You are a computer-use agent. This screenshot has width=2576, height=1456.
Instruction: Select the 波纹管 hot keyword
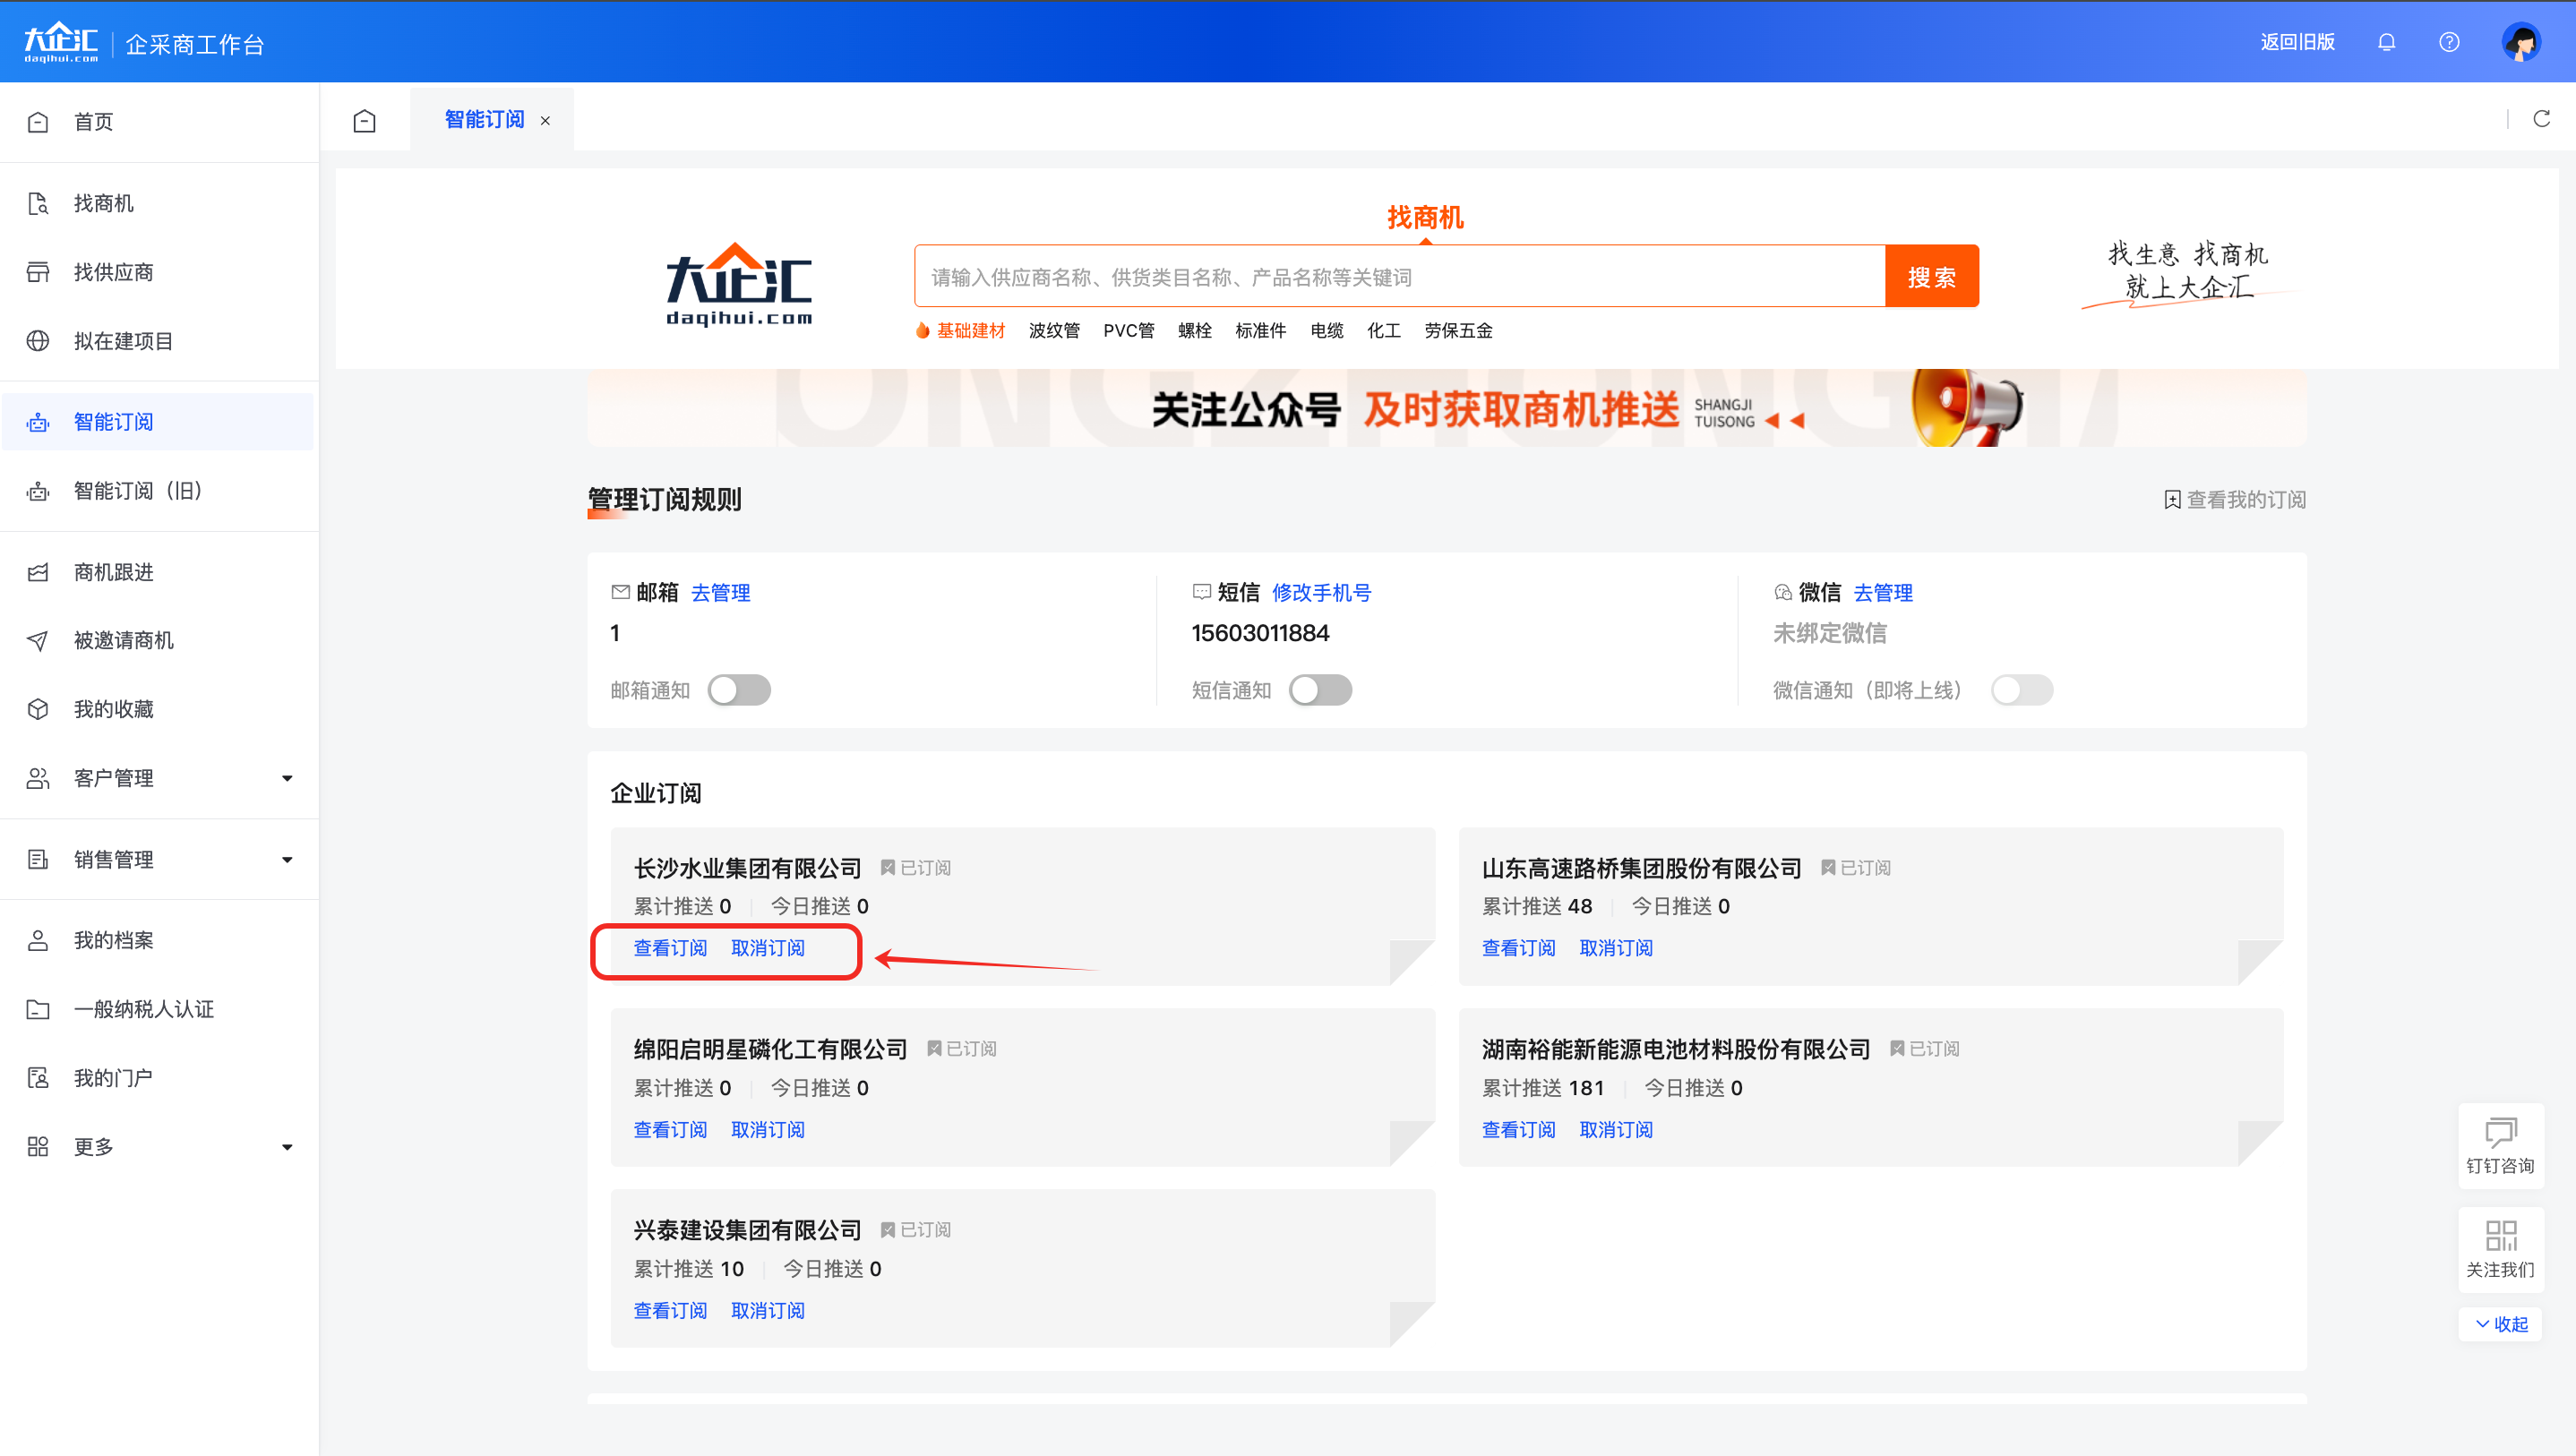1054,331
